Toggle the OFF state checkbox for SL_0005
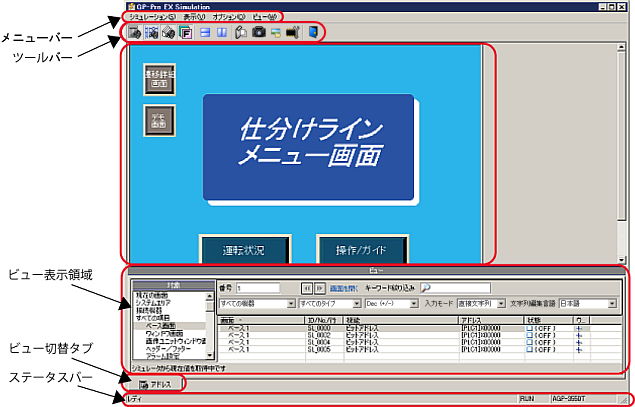The image size is (635, 407). tap(530, 350)
